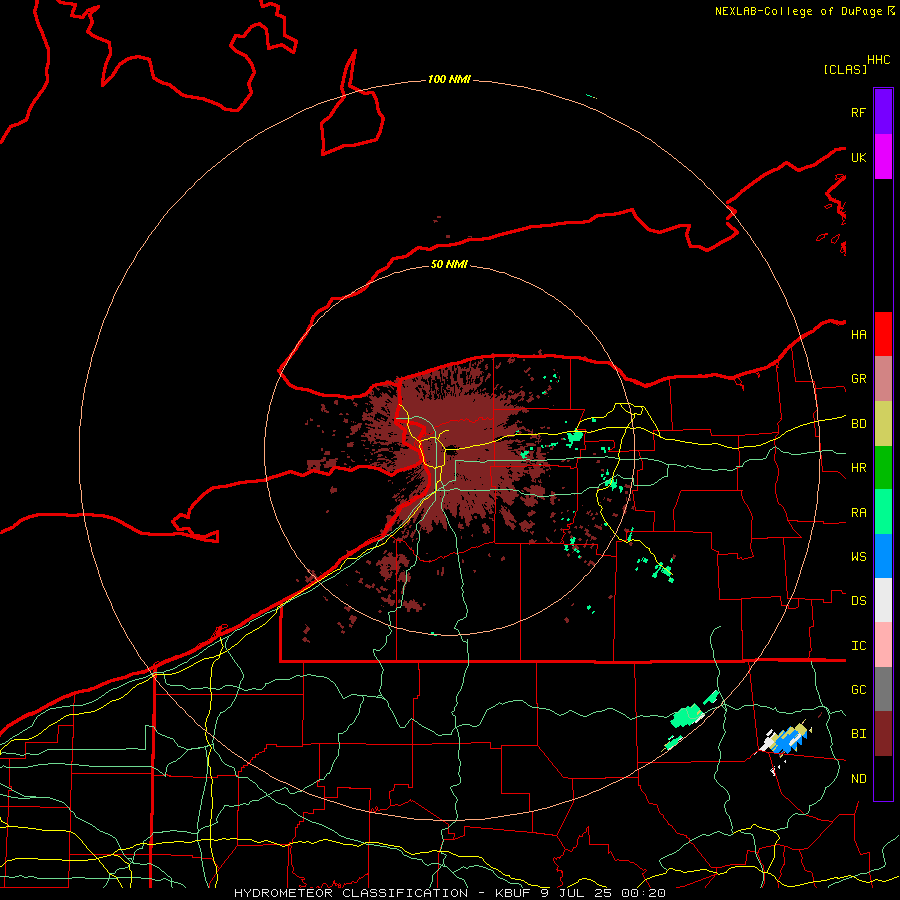Click the RF legend label
This screenshot has height=900, width=900.
(858, 112)
